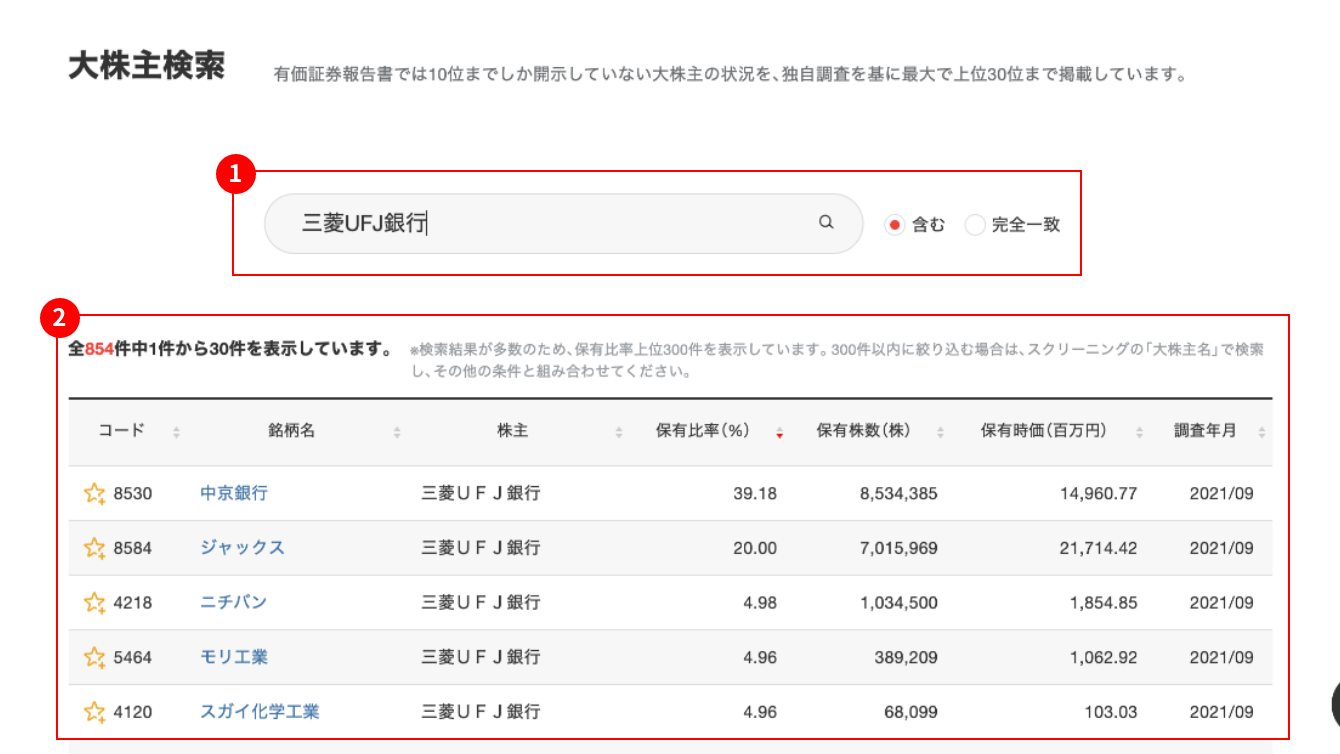The width and height of the screenshot is (1340, 754).
Task: Click the code 4218 cell
Action: pos(133,603)
